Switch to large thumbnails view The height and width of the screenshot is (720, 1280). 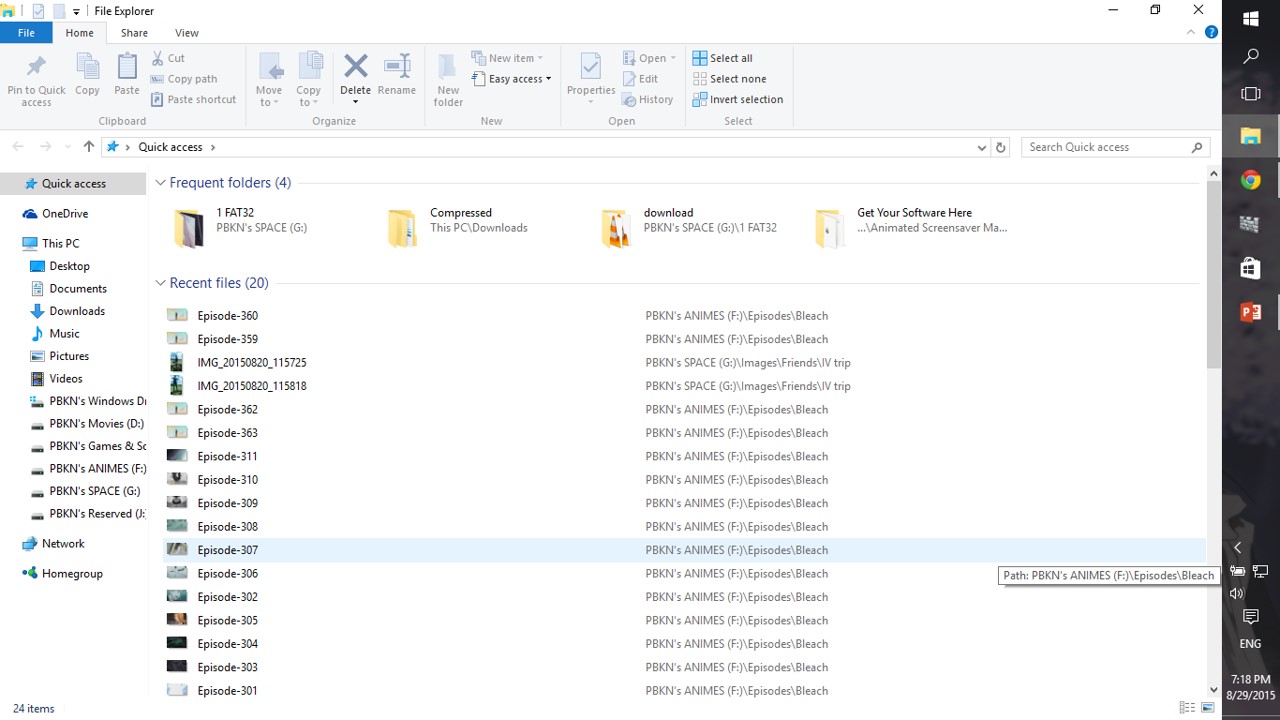click(1207, 708)
